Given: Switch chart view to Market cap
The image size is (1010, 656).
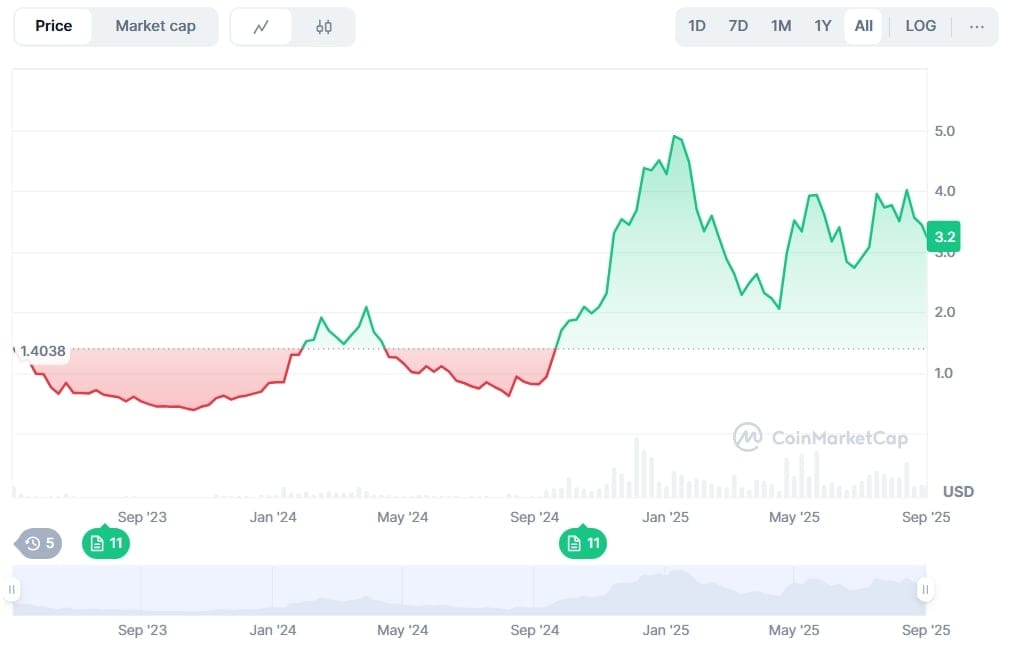Looking at the screenshot, I should click(x=155, y=26).
